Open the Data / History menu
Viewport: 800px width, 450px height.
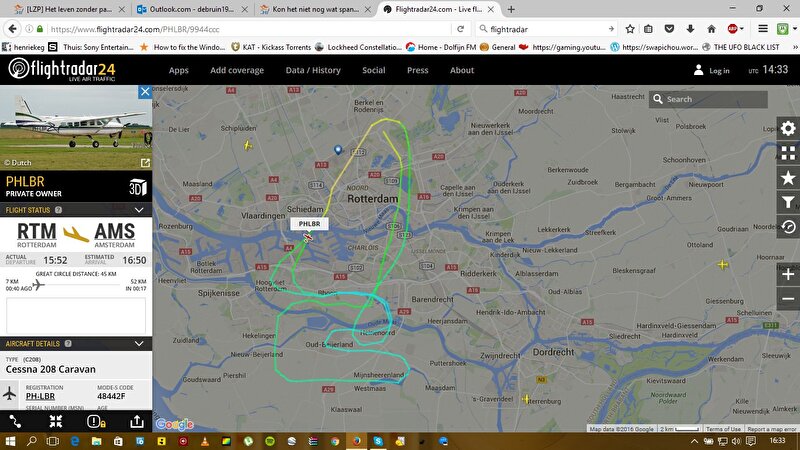tap(313, 70)
